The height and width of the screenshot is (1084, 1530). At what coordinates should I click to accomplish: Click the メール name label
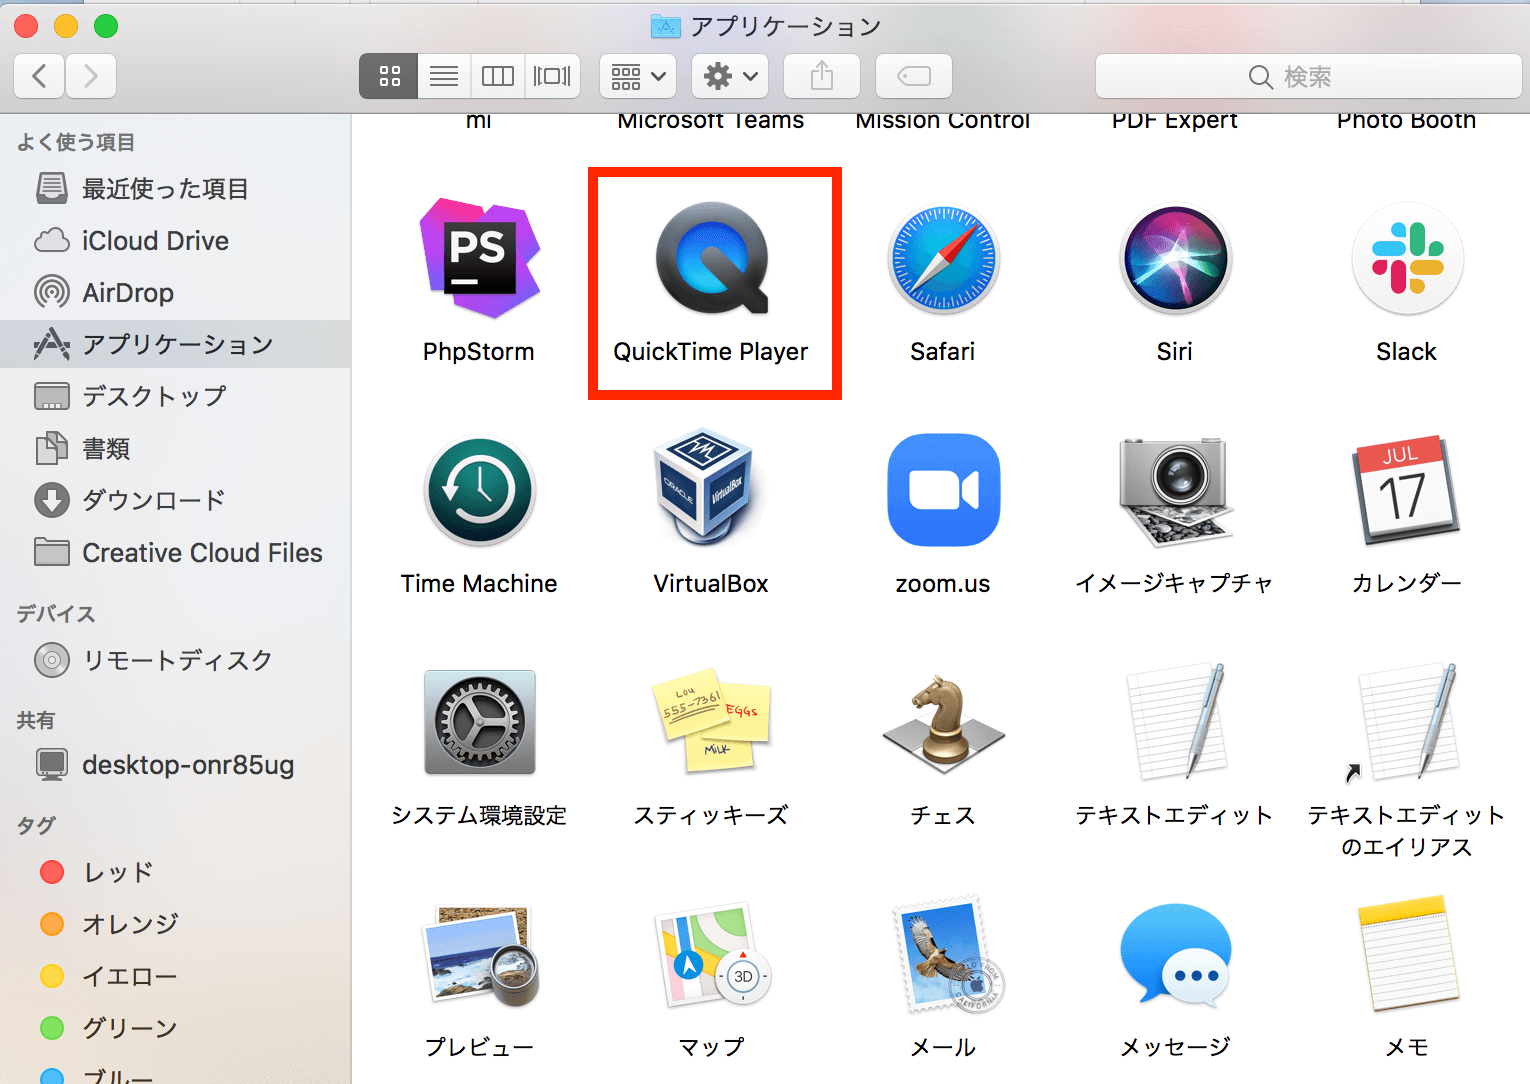[x=943, y=1047]
